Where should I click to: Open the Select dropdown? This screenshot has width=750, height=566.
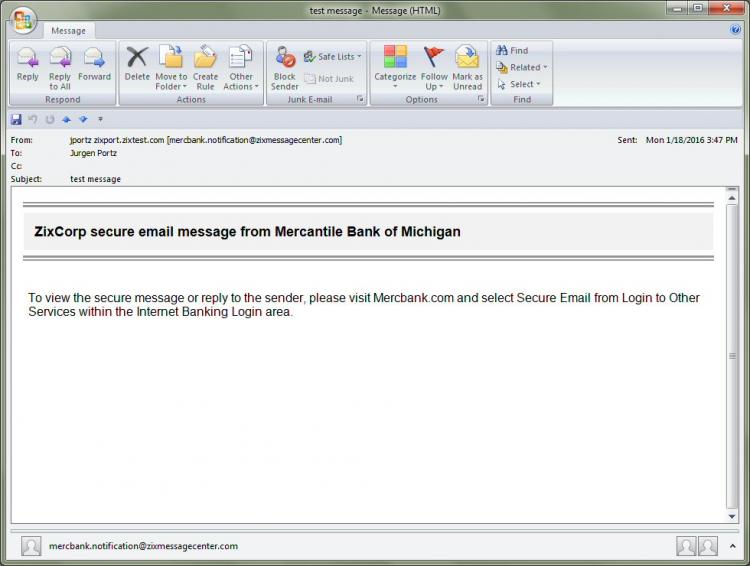point(518,84)
